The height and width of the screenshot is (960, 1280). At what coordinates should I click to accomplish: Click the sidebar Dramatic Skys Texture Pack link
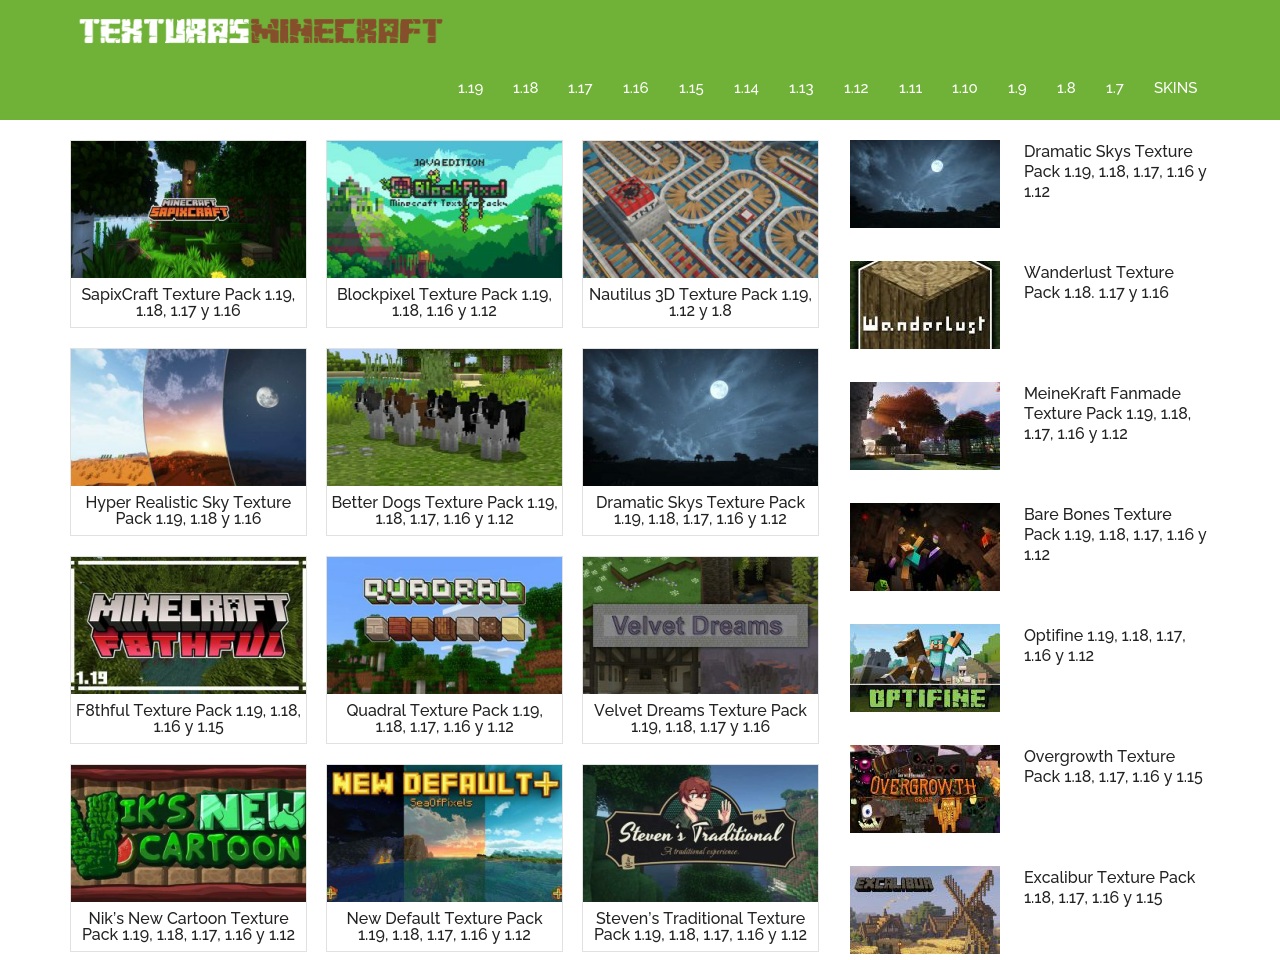(x=1115, y=171)
